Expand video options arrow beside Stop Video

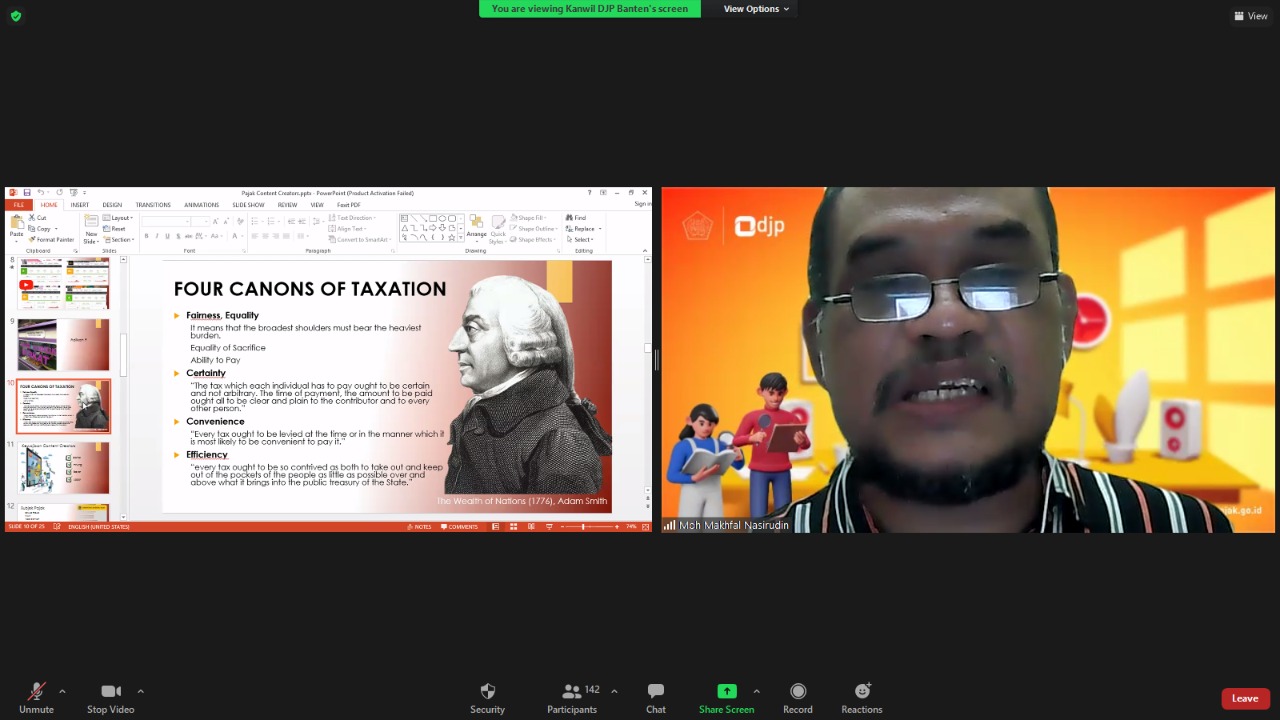point(140,691)
